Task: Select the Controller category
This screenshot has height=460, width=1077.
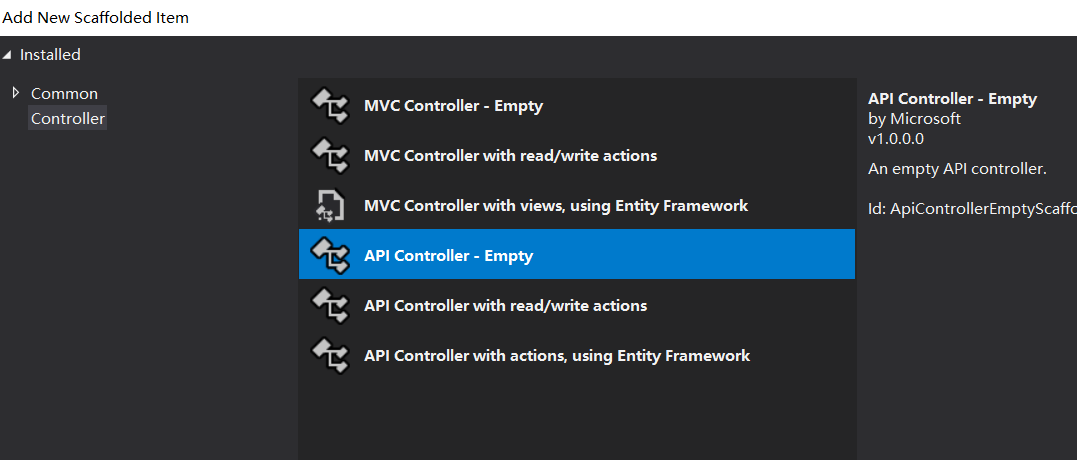Action: [x=68, y=119]
